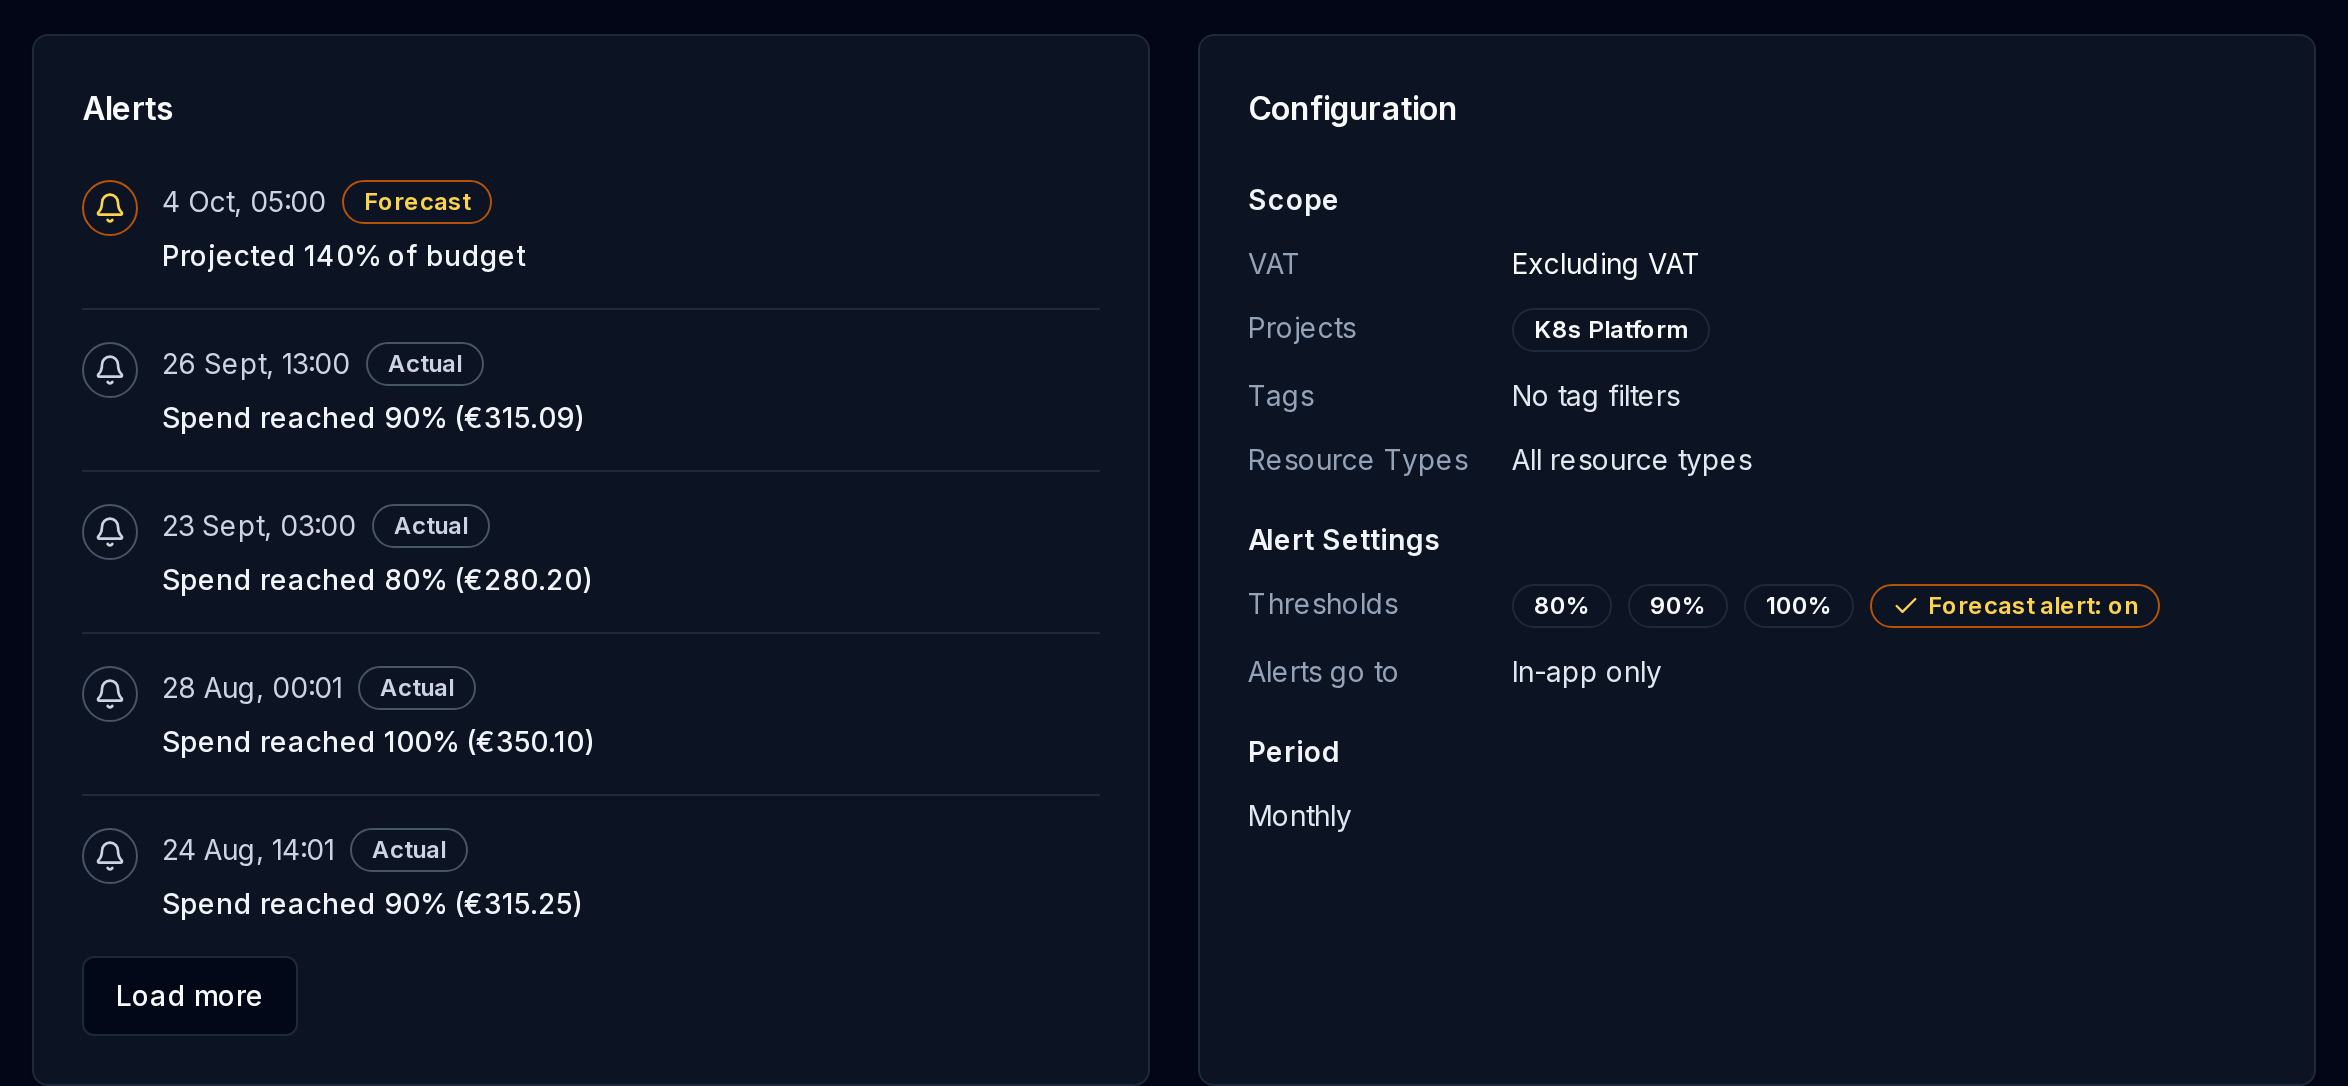Viewport: 2348px width, 1086px height.
Task: Open 'Spend reached 90% (€315.25)' alert
Action: click(x=372, y=904)
